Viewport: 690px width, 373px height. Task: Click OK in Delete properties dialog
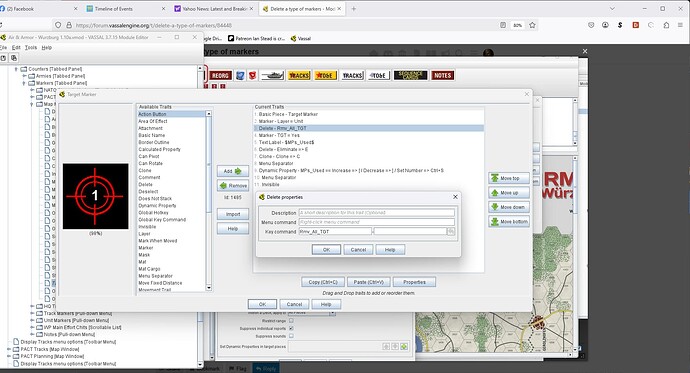[x=326, y=249]
